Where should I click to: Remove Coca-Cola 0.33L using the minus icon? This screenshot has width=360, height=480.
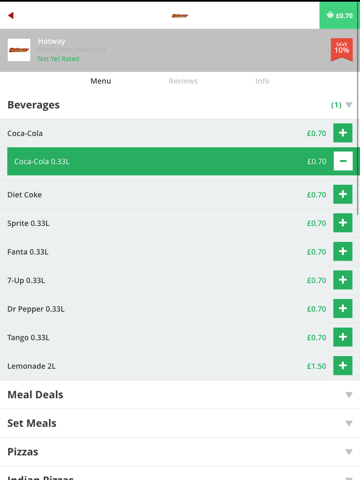[x=343, y=161]
